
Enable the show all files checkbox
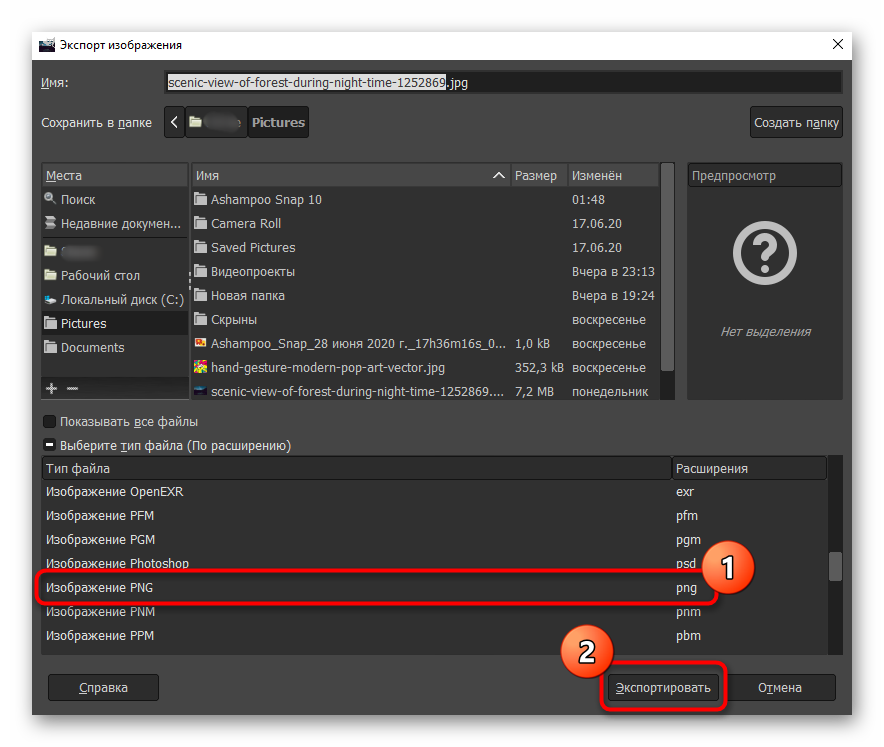pos(50,421)
